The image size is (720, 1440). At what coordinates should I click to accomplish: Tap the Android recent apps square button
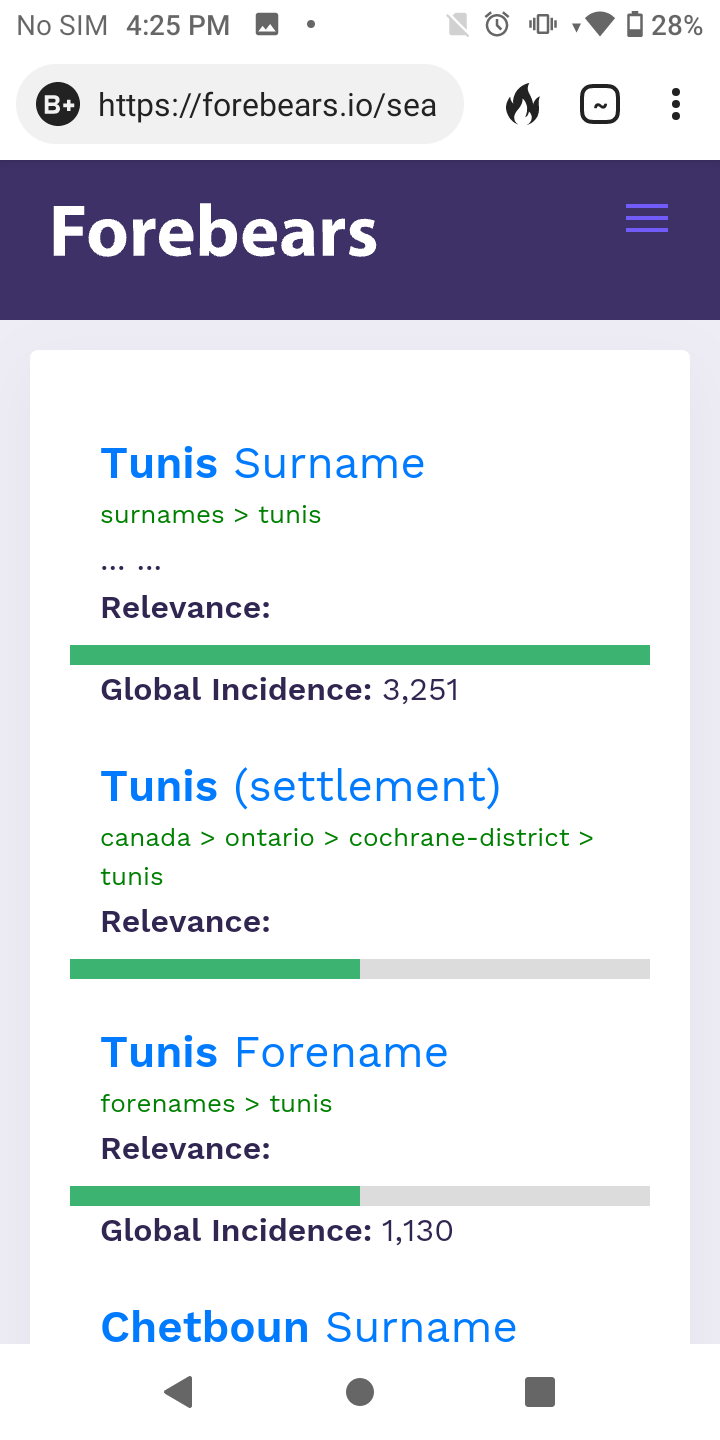[540, 1391]
